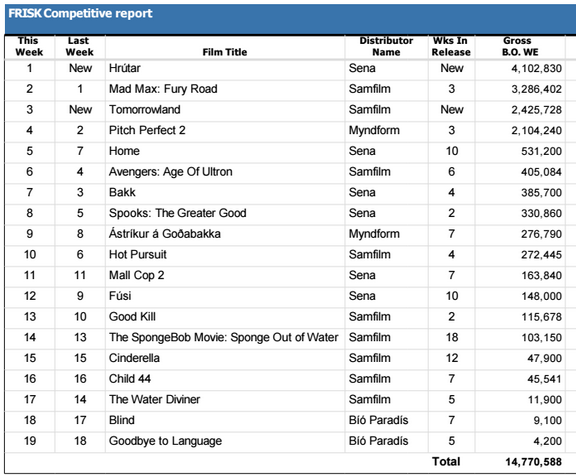Click the total gross value 14,770,588
Screen dimensions: 576x475
coord(533,462)
